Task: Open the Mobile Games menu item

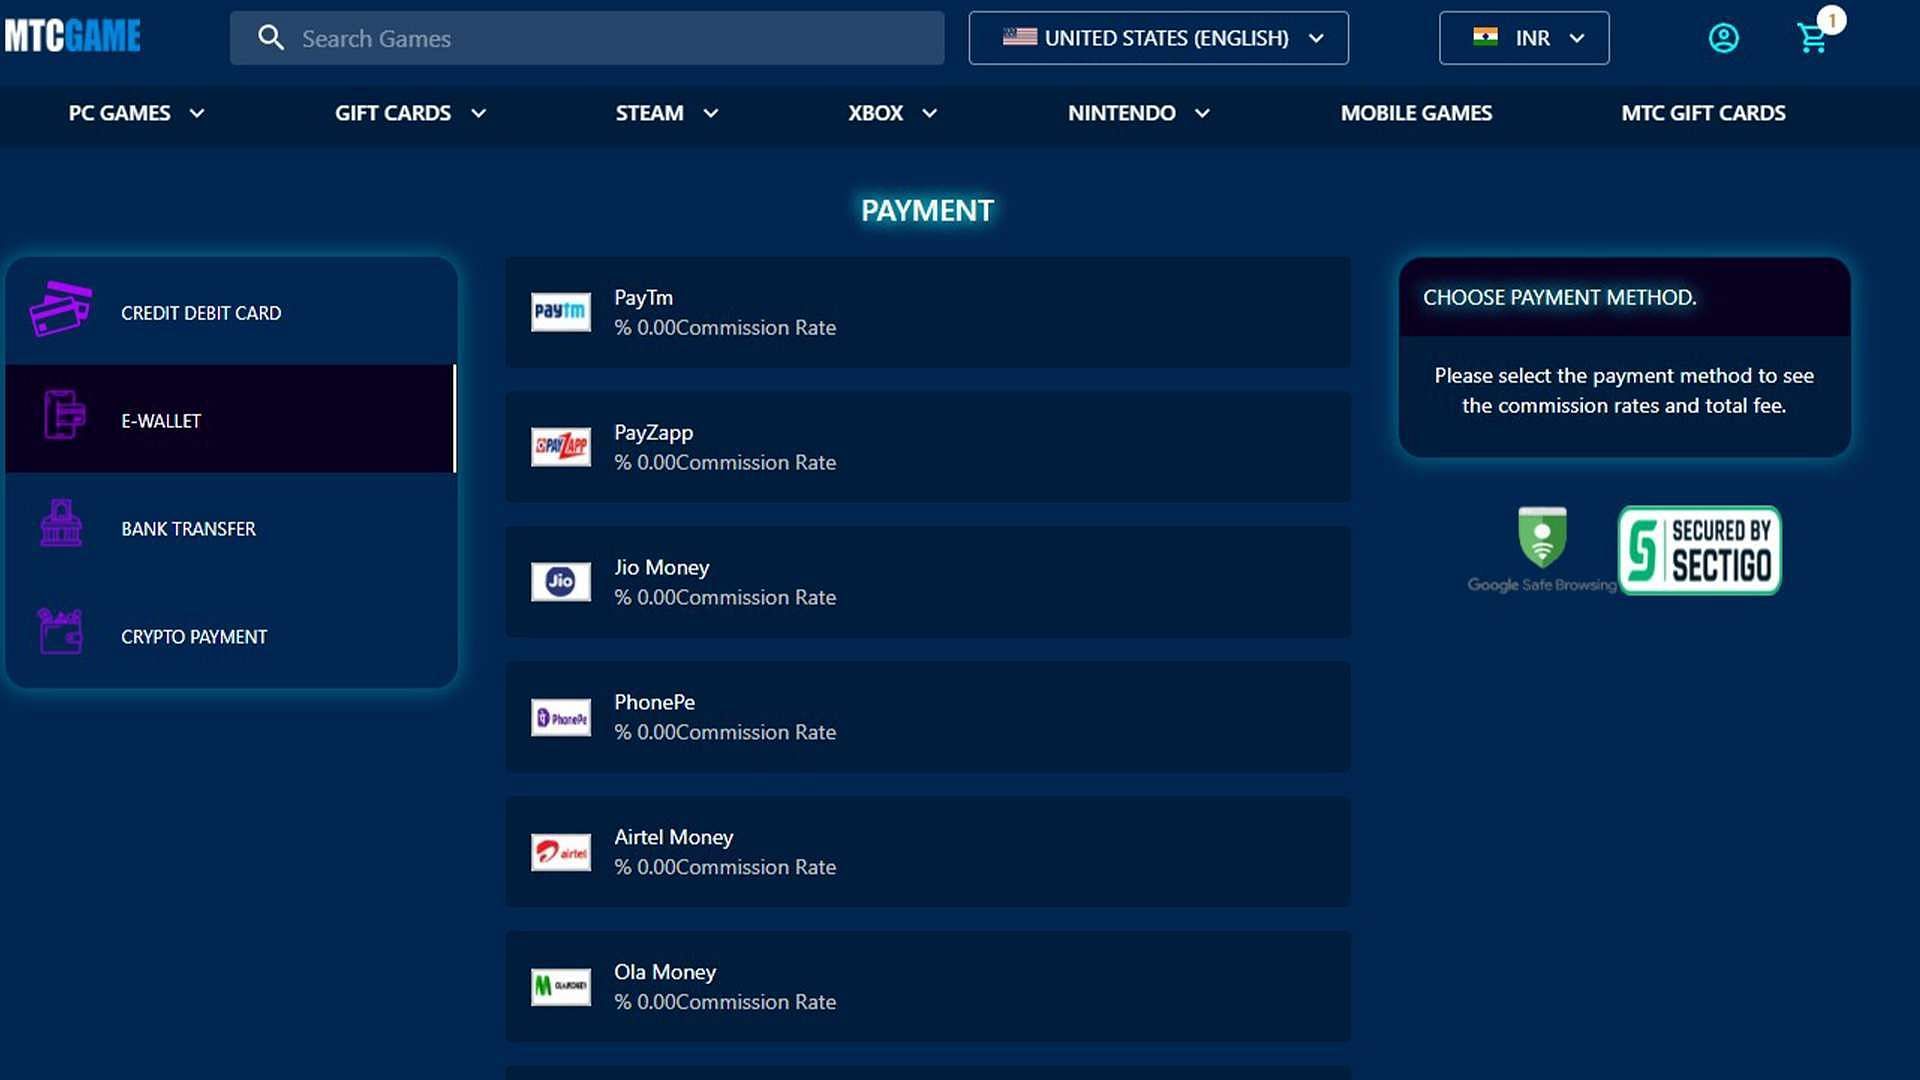Action: pos(1416,113)
